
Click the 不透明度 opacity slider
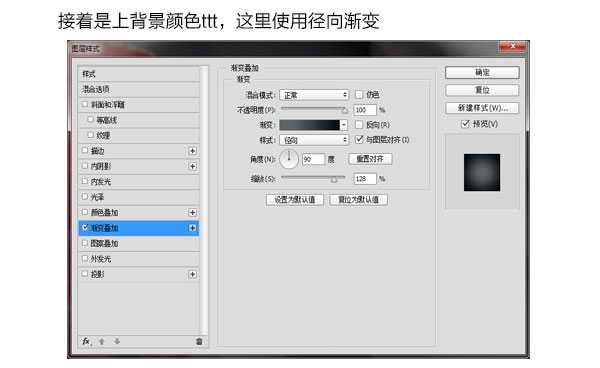314,109
